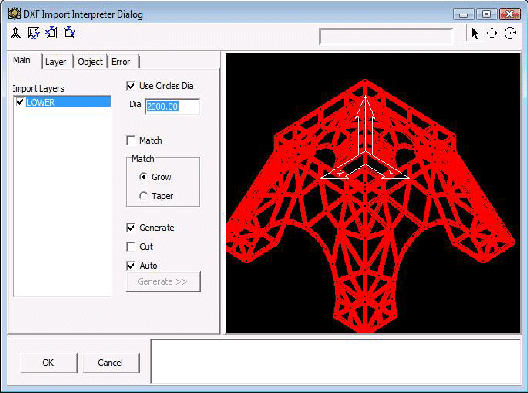Click the second toolbar icon with blue check
The width and height of the screenshot is (528, 393).
tap(33, 33)
